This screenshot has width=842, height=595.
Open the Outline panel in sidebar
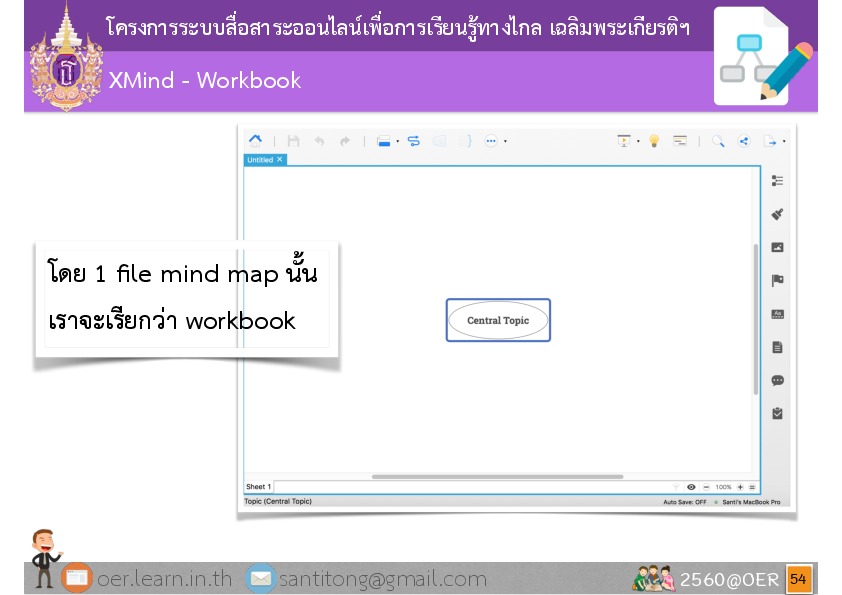(777, 181)
